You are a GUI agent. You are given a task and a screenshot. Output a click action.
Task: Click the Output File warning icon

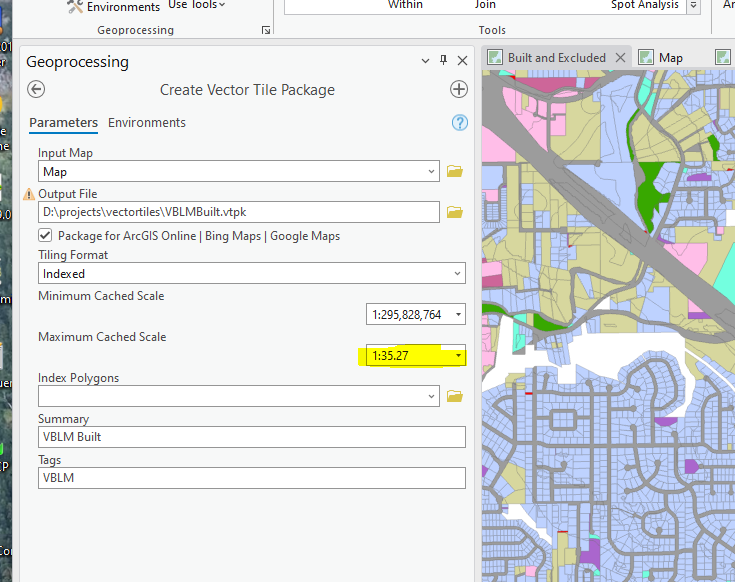29,194
